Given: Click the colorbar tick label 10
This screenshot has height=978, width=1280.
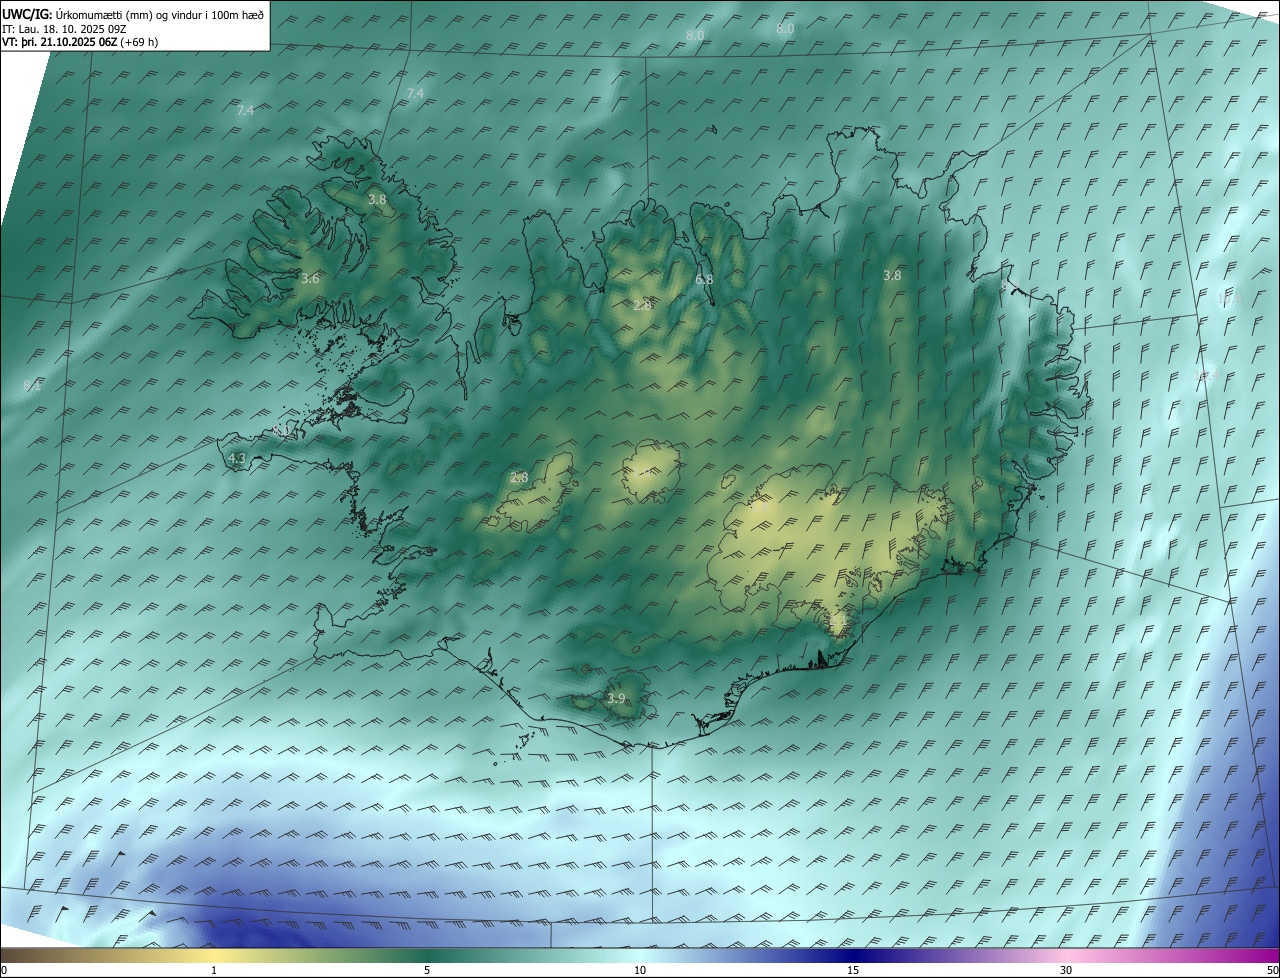Looking at the screenshot, I should pos(640,970).
